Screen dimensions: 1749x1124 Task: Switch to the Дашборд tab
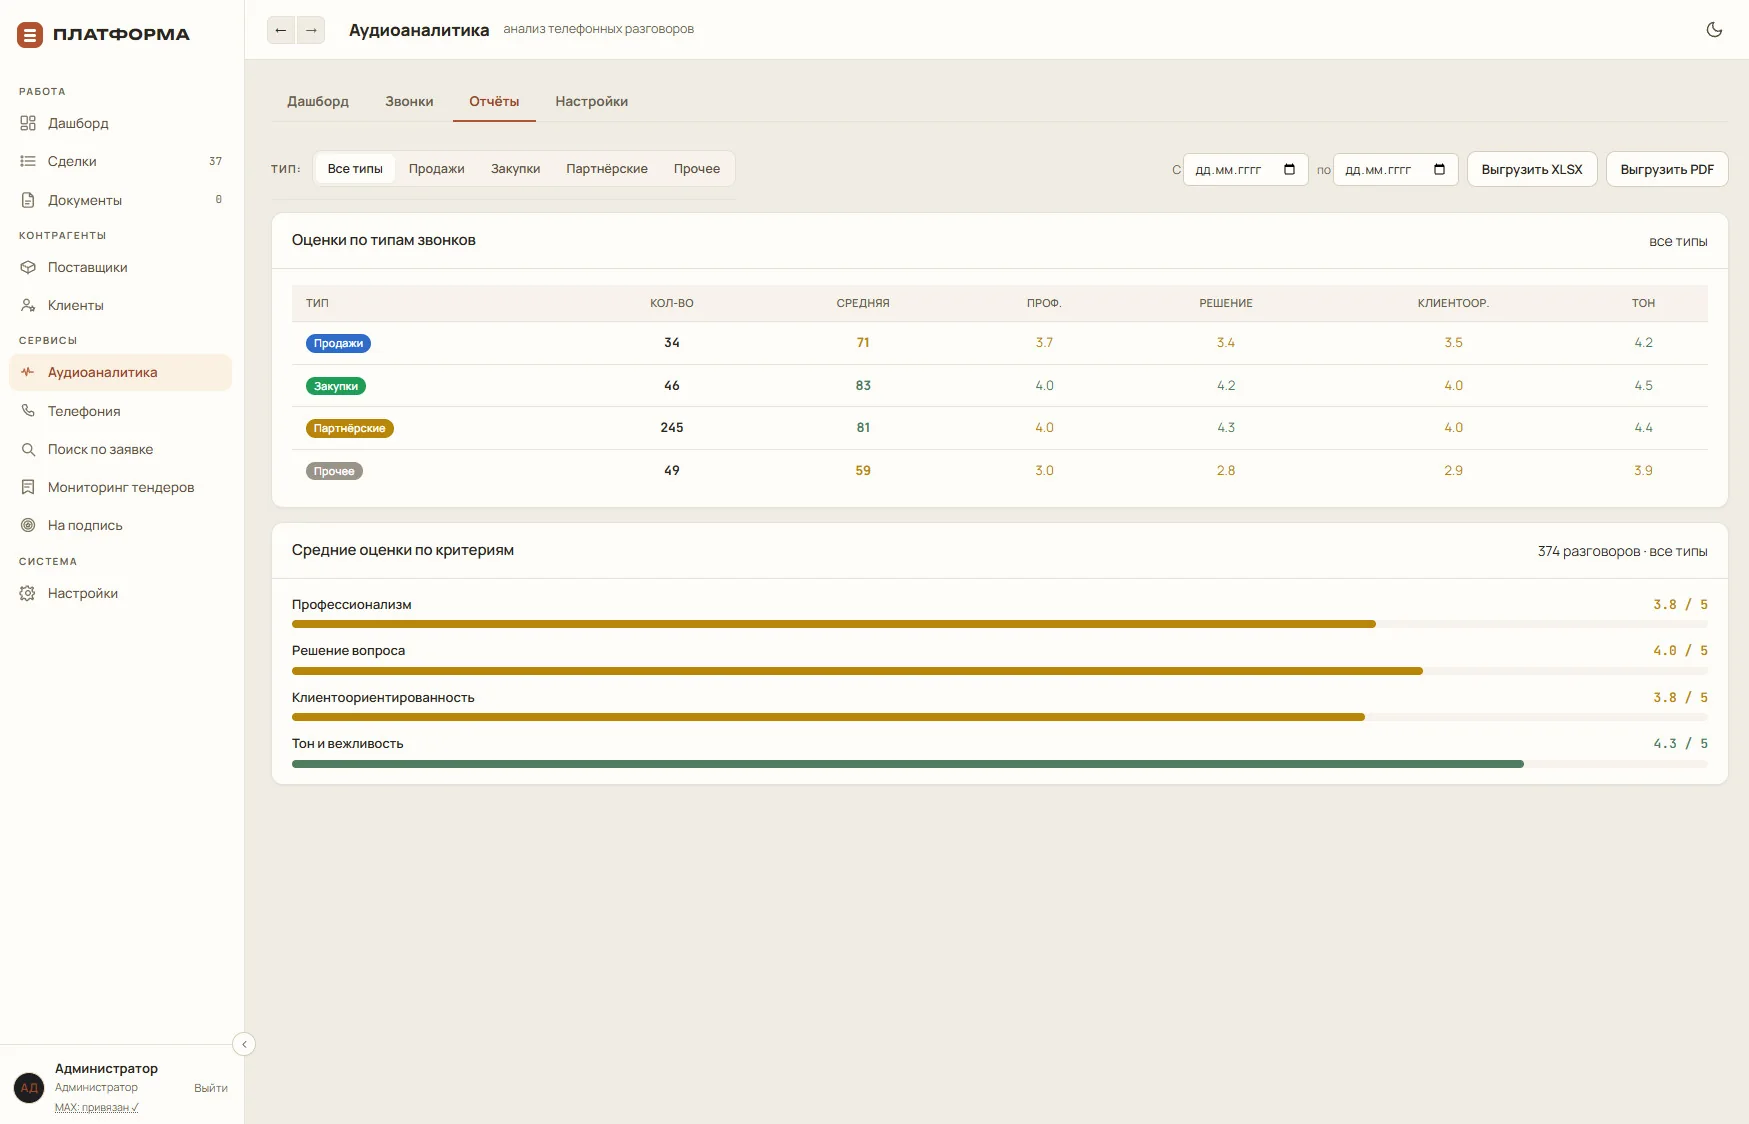318,102
